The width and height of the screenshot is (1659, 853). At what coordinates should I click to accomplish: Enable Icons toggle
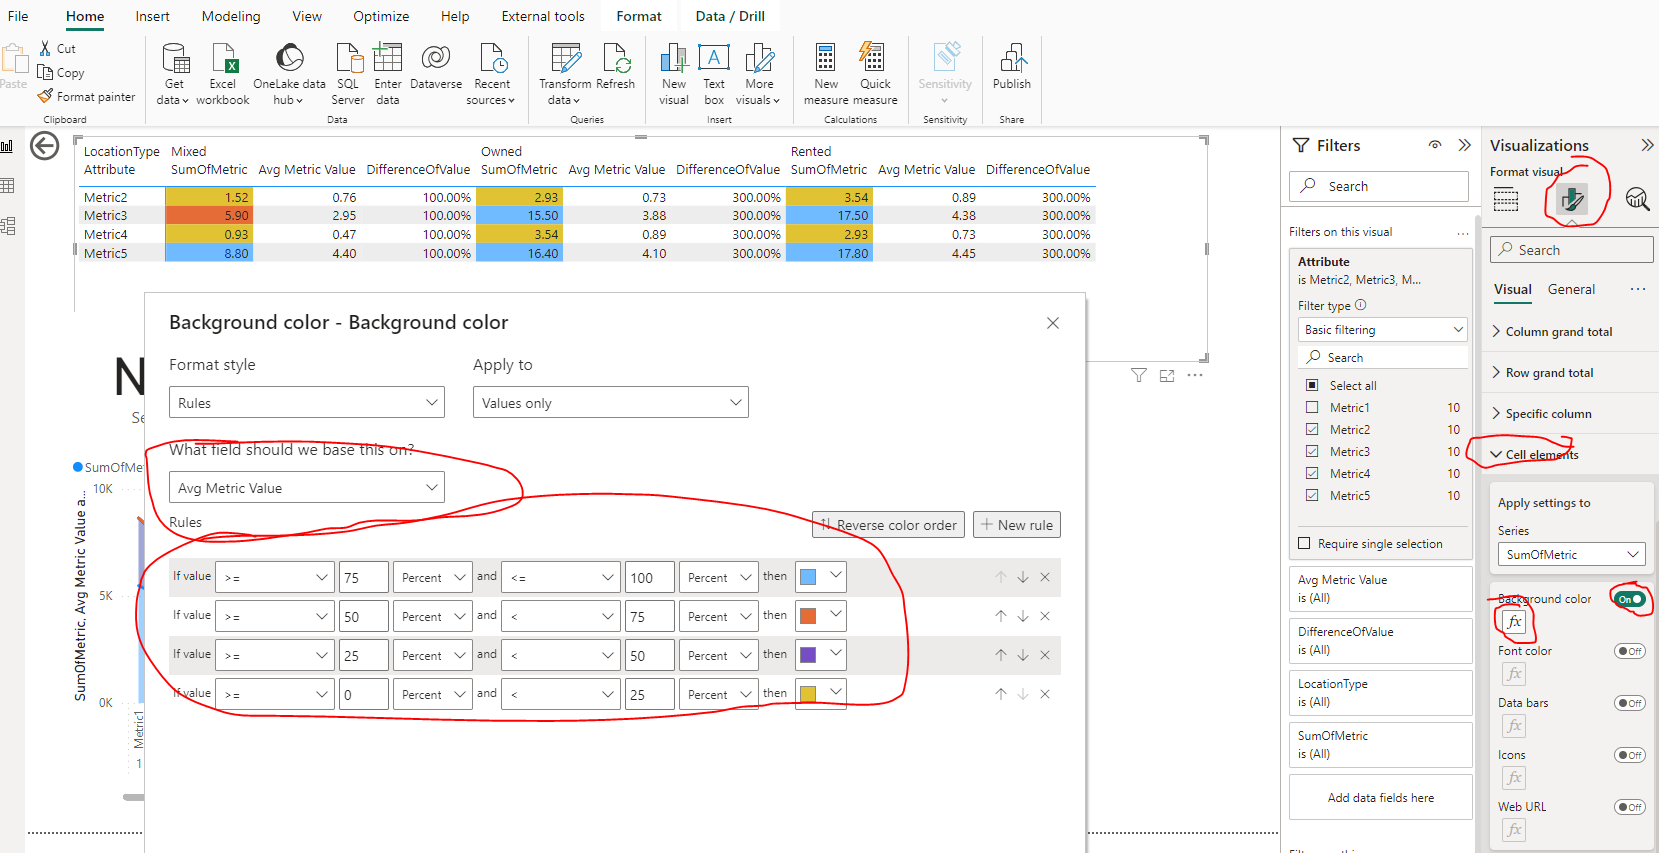click(x=1630, y=755)
